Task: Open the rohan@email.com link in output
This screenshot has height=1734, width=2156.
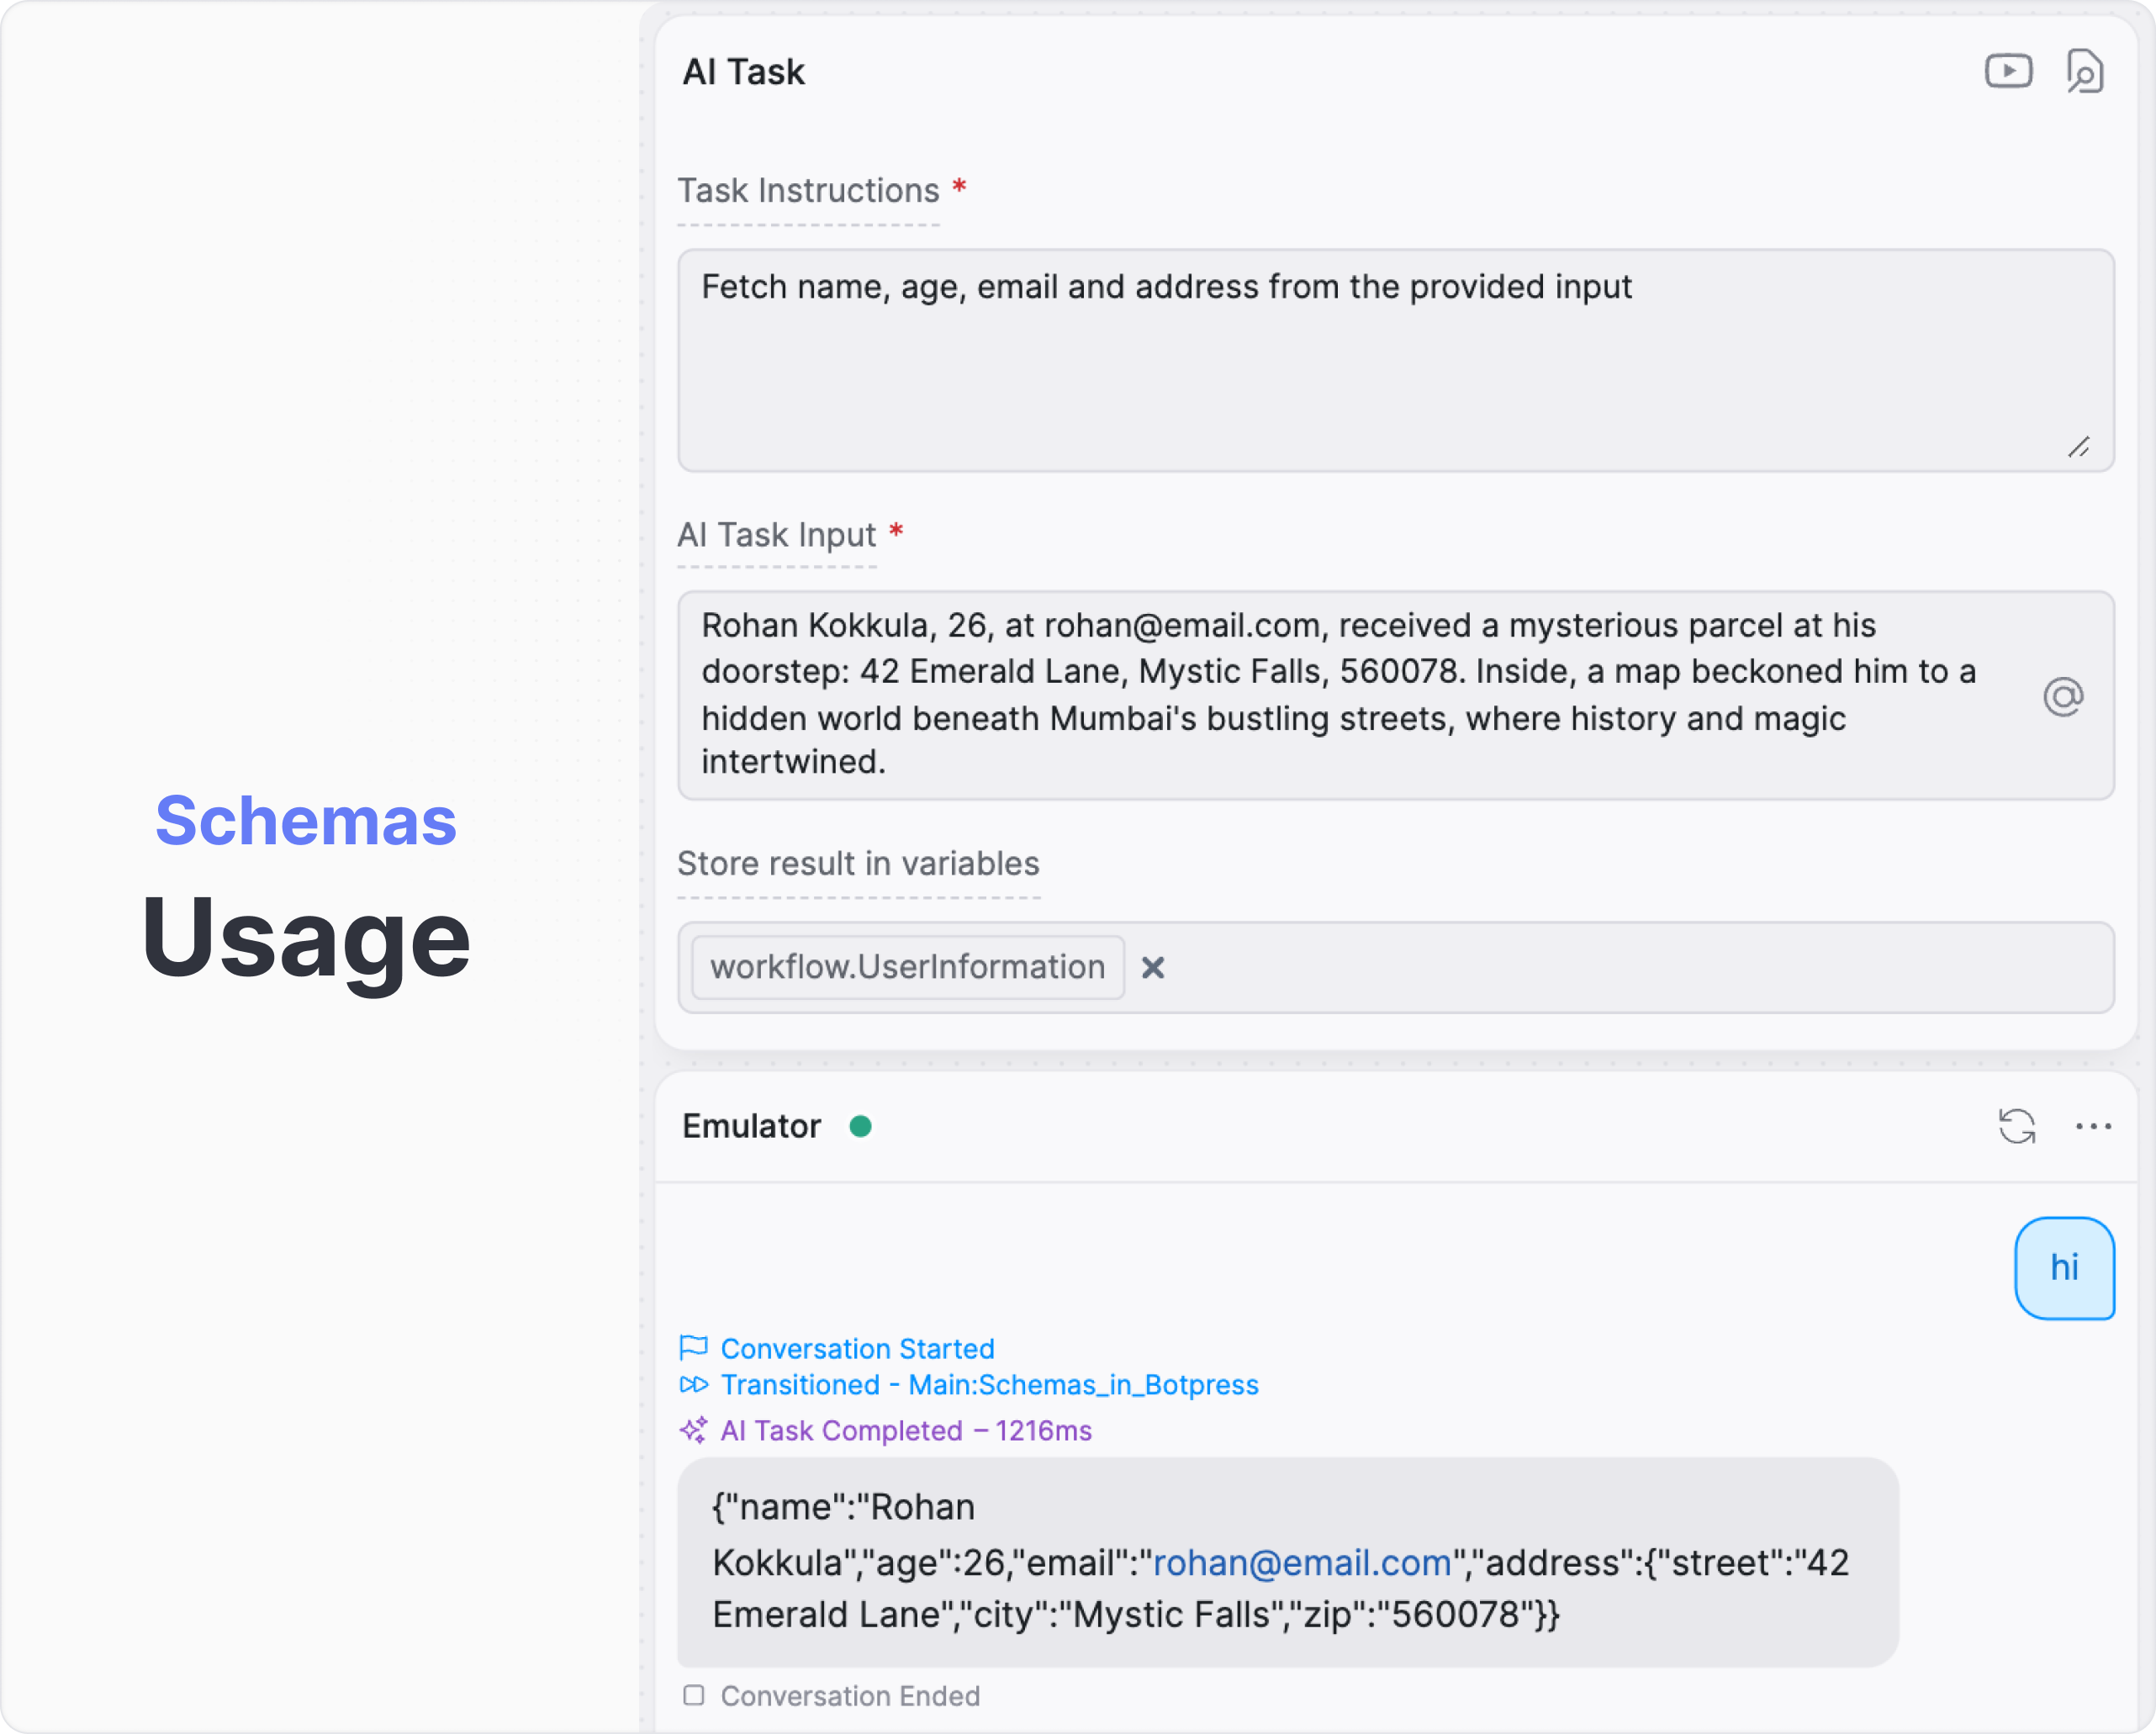Action: 1302,1562
